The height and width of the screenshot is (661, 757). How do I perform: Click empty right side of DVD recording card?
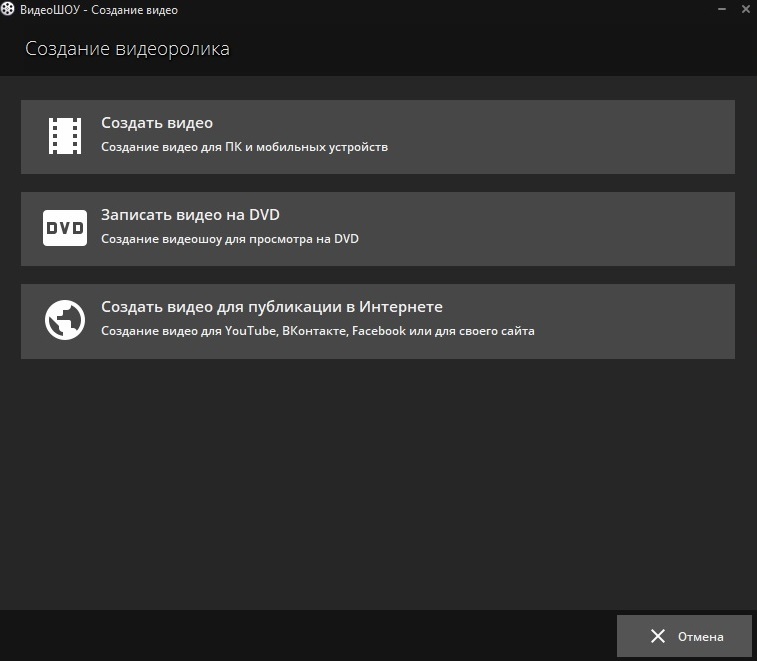pyautogui.click(x=579, y=229)
